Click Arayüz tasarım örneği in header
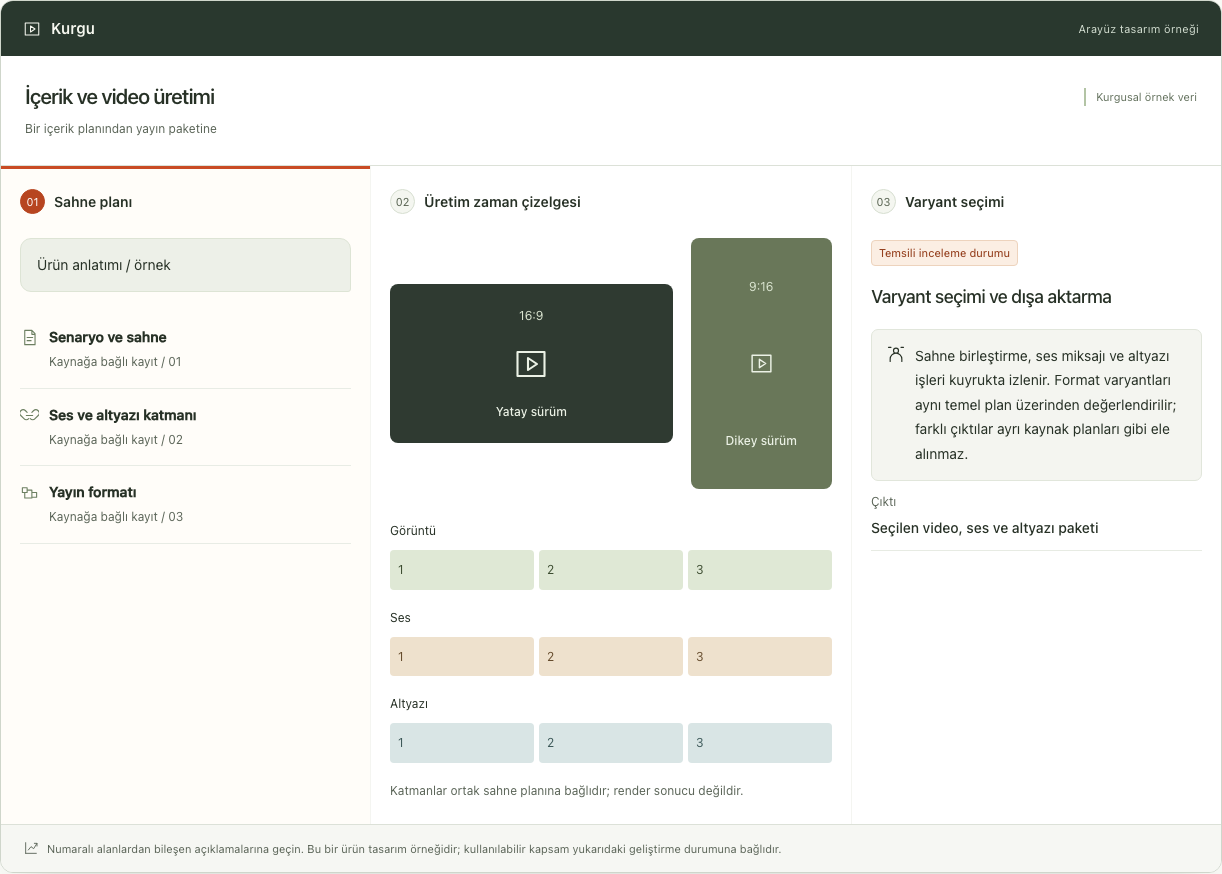Image resolution: width=1222 pixels, height=874 pixels. (x=1138, y=29)
